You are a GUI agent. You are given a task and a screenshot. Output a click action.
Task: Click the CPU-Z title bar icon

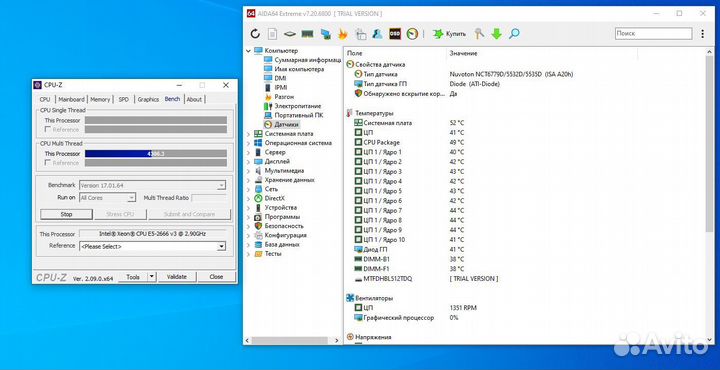[38, 85]
